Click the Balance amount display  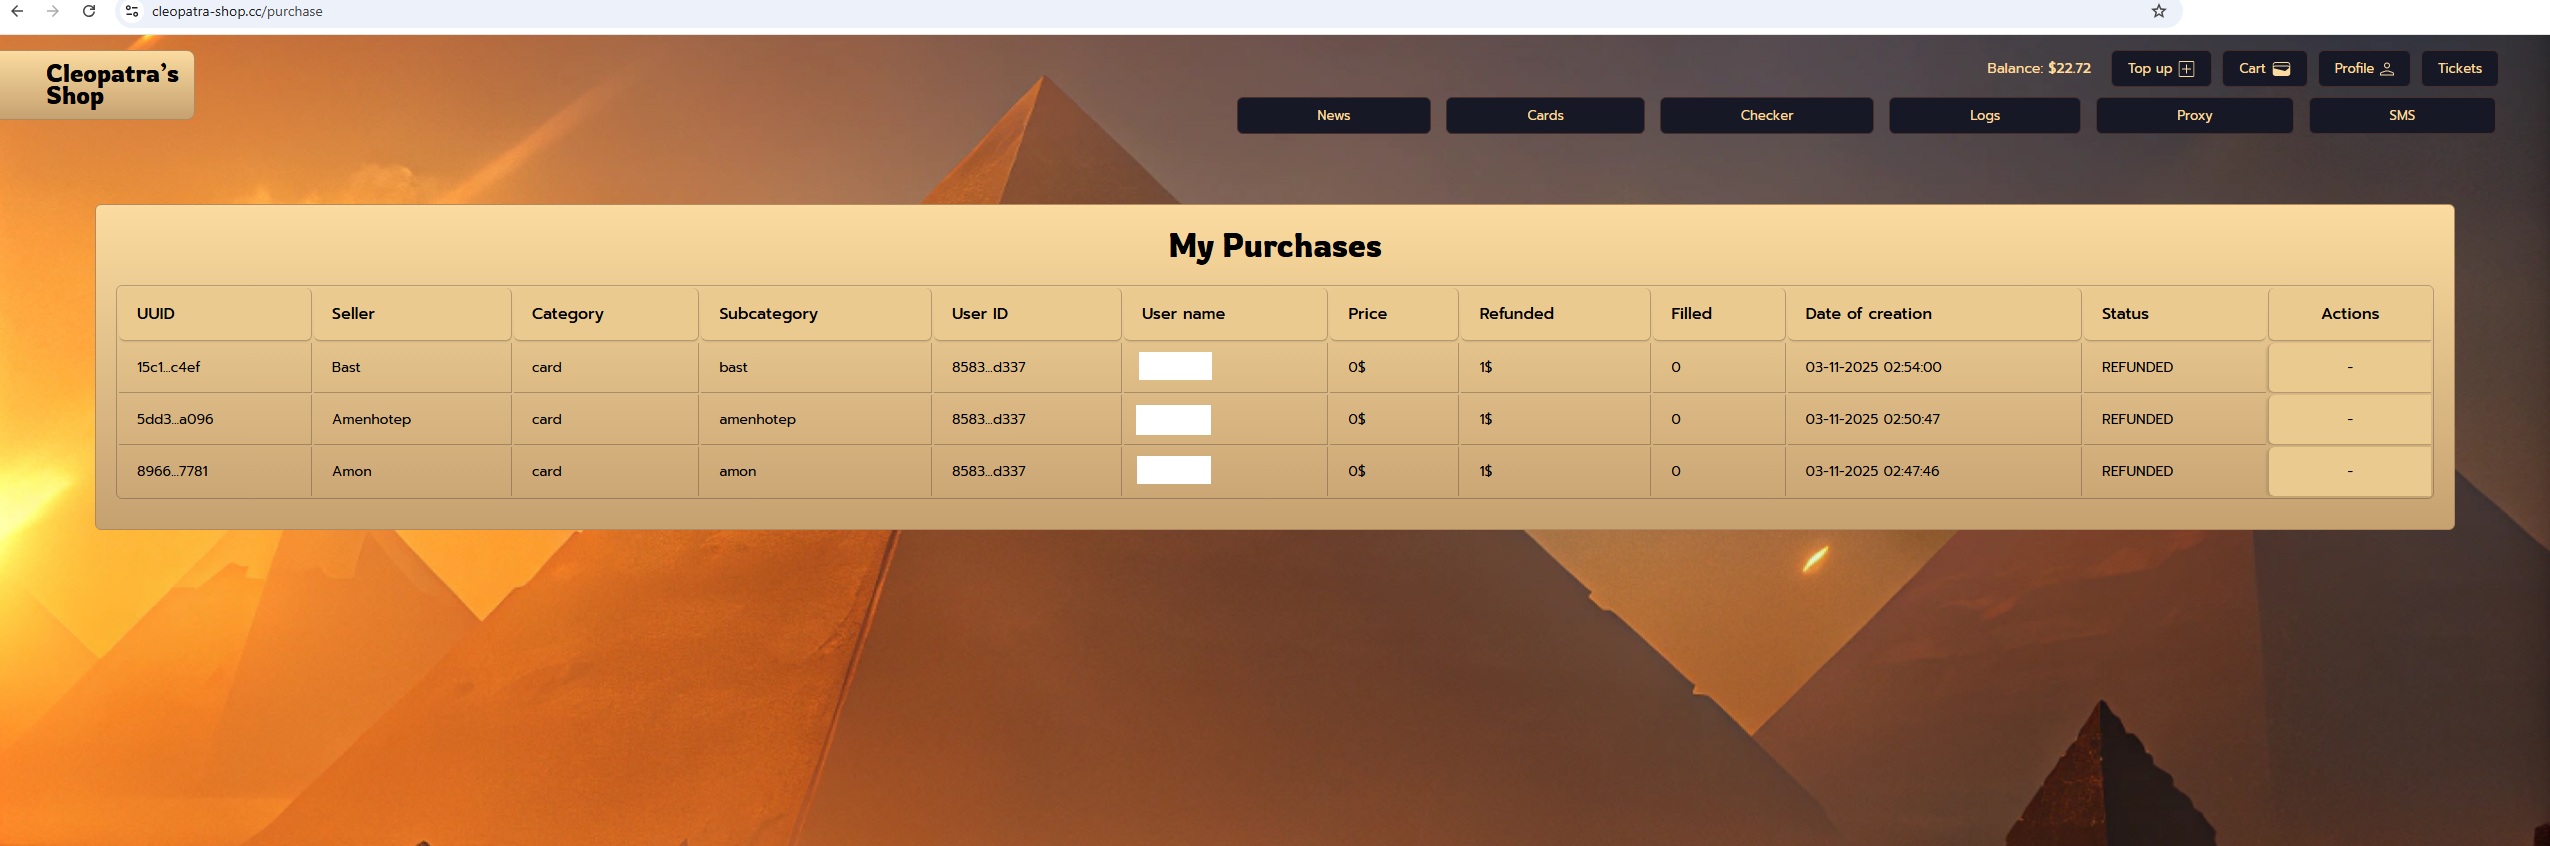point(2038,68)
